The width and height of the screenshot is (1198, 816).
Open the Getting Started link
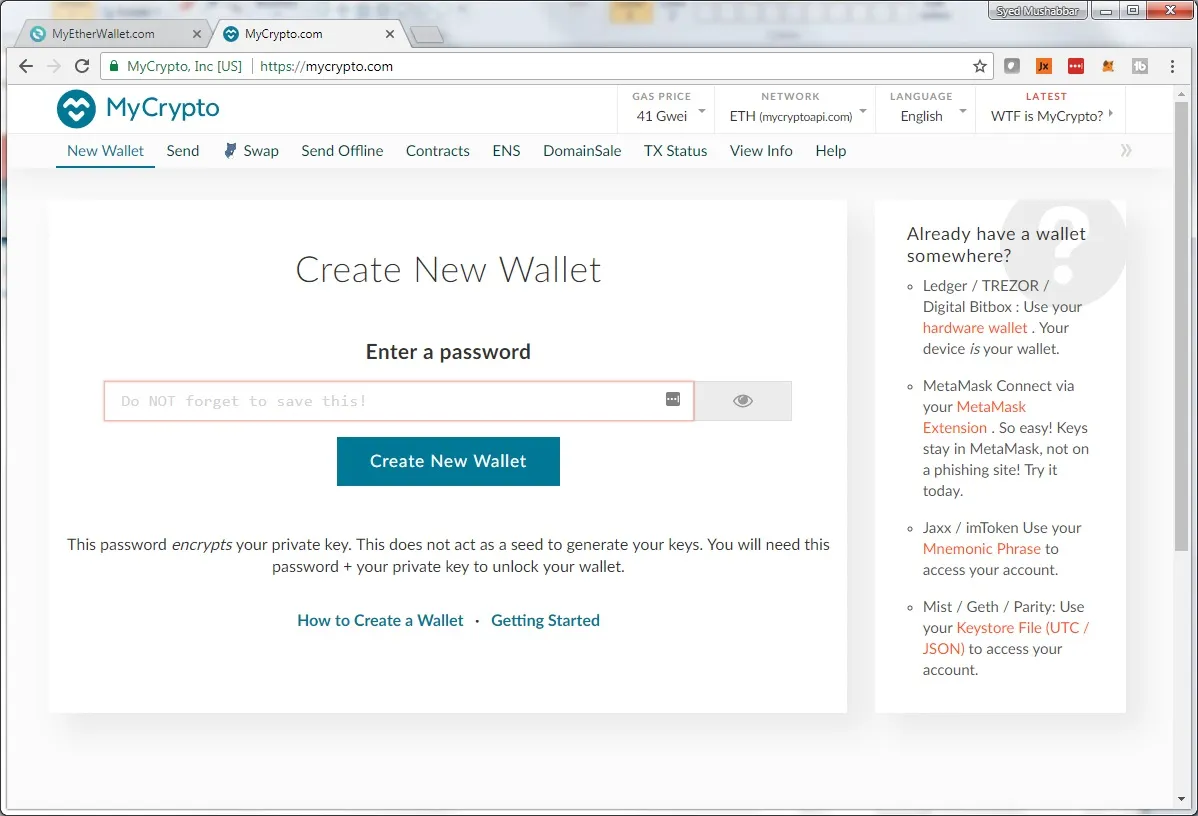[x=546, y=620]
